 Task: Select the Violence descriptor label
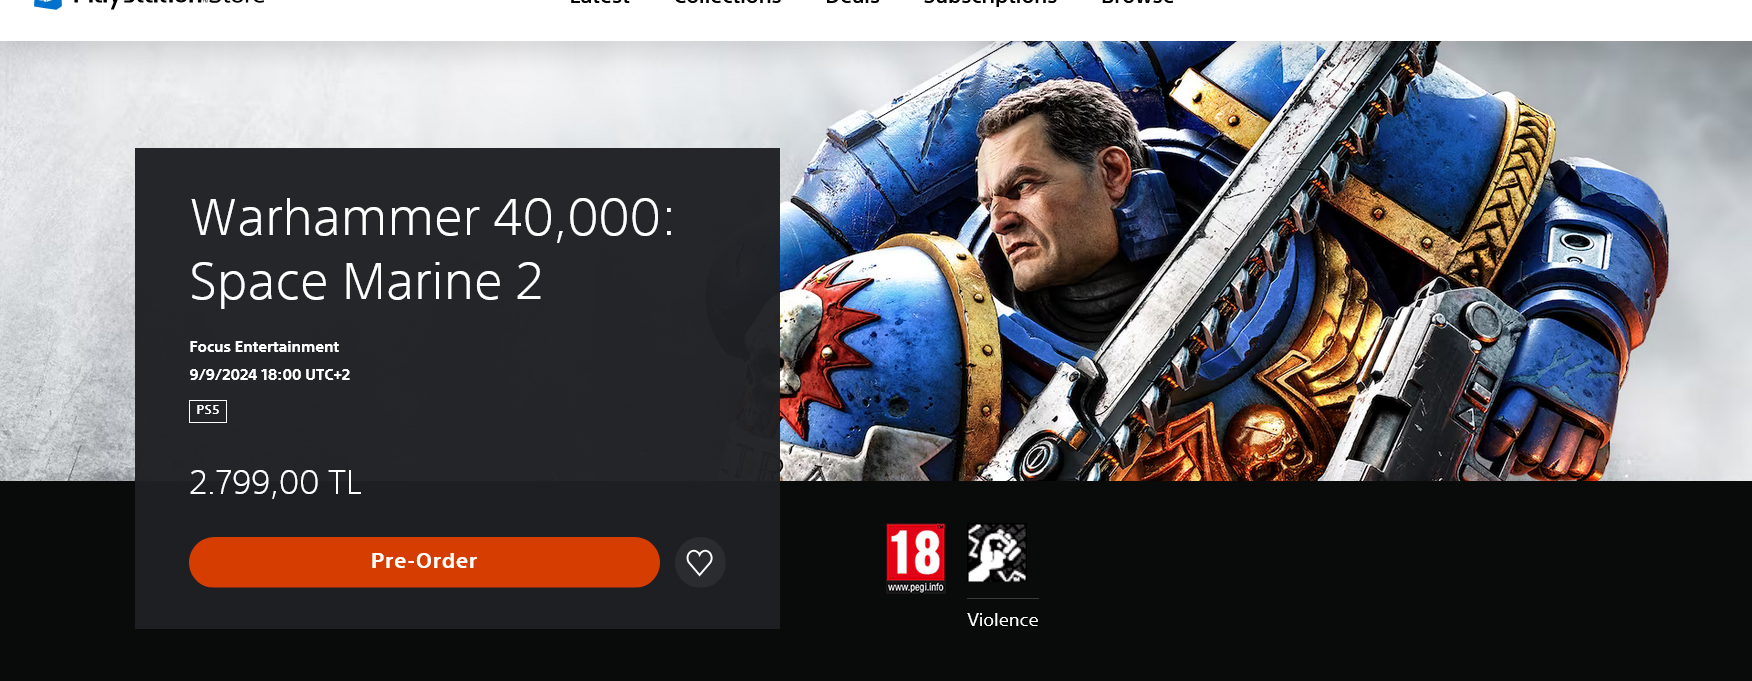click(1003, 620)
